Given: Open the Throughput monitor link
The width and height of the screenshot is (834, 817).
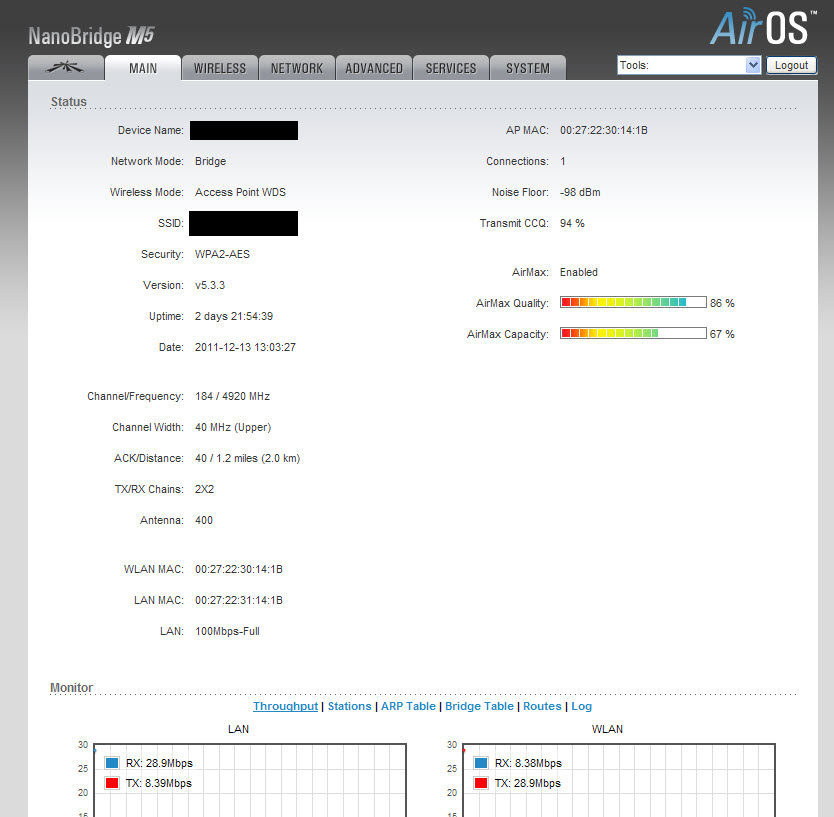Looking at the screenshot, I should [x=285, y=706].
